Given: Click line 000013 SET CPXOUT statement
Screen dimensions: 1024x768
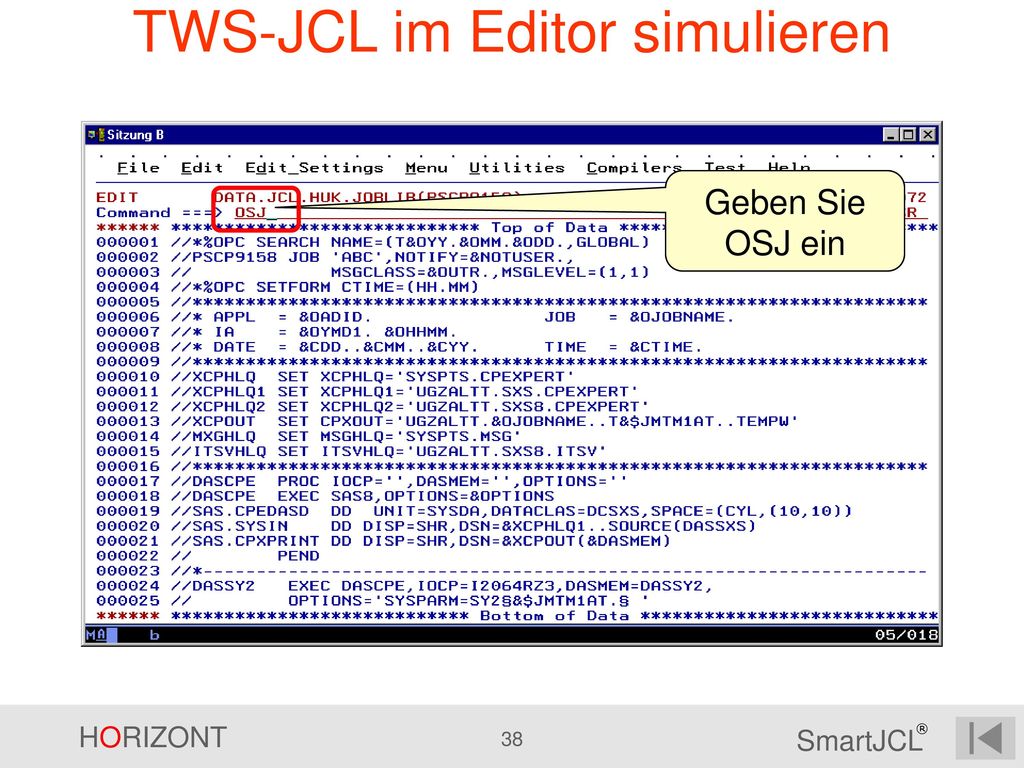Looking at the screenshot, I should tap(447, 422).
